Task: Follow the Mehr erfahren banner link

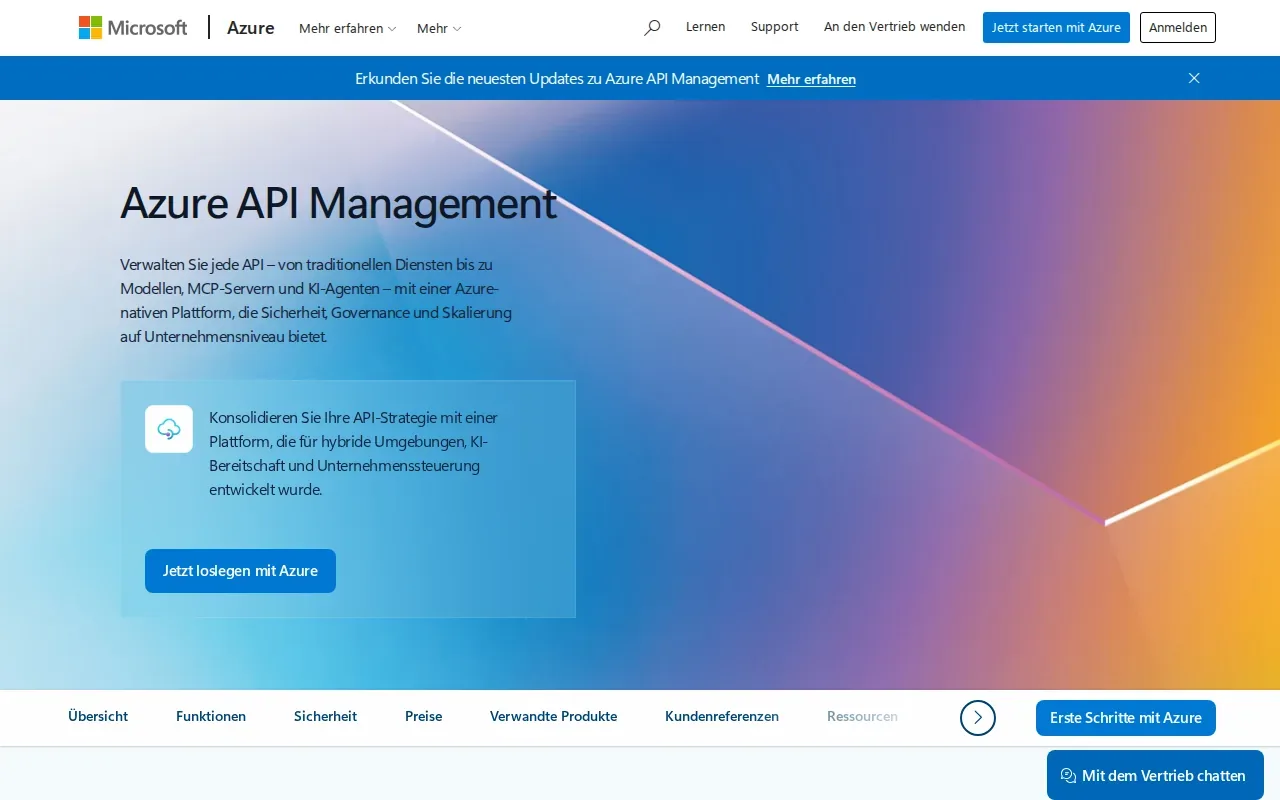Action: [811, 79]
